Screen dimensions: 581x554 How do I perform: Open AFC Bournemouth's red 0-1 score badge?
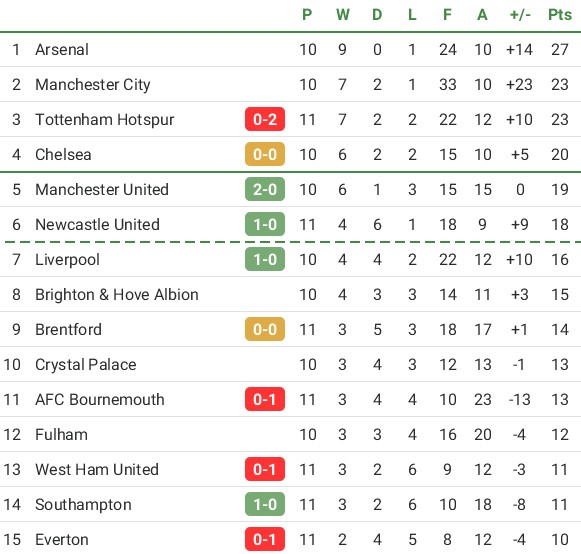click(265, 399)
